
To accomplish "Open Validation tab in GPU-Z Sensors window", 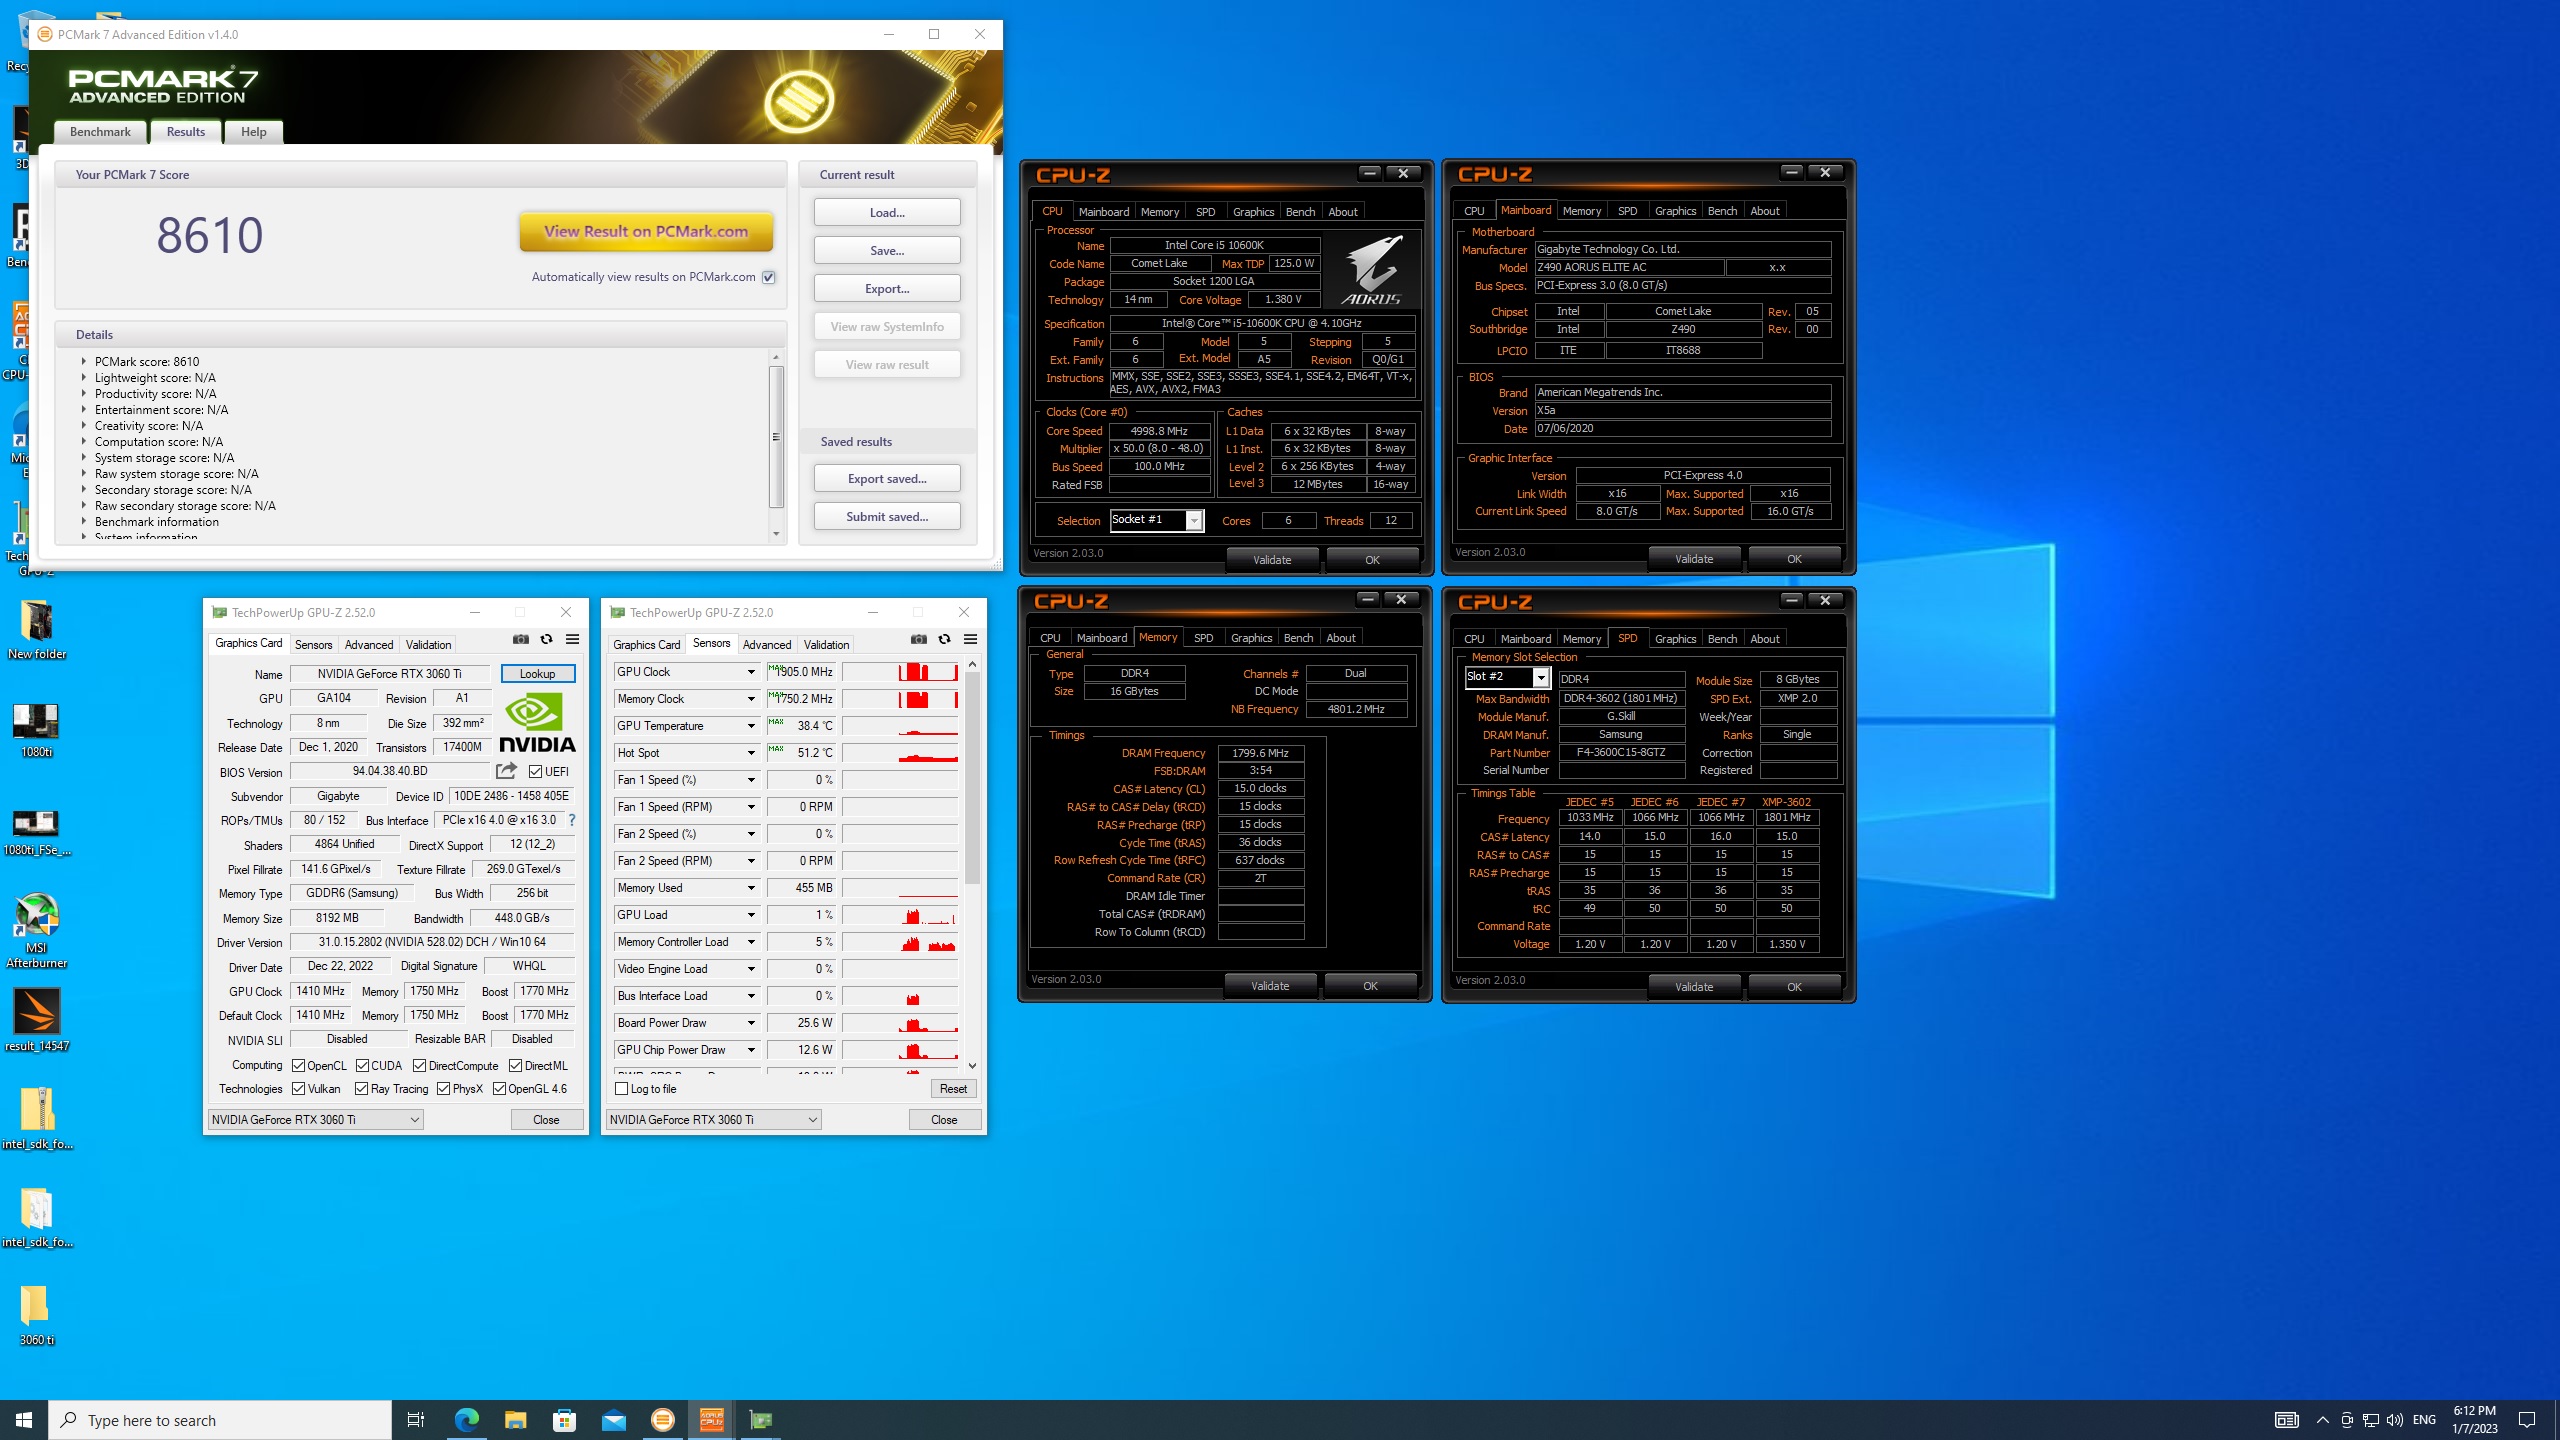I will pyautogui.click(x=827, y=645).
